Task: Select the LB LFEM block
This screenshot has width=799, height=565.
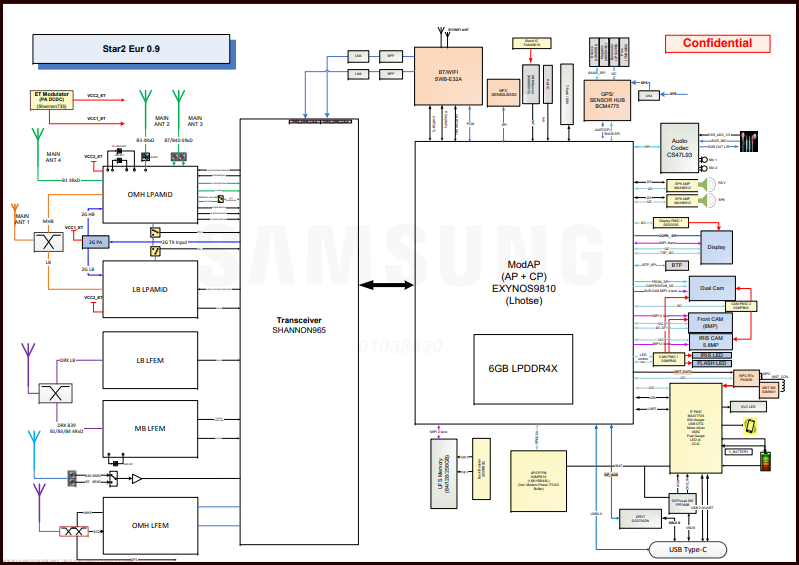Action: [x=150, y=360]
